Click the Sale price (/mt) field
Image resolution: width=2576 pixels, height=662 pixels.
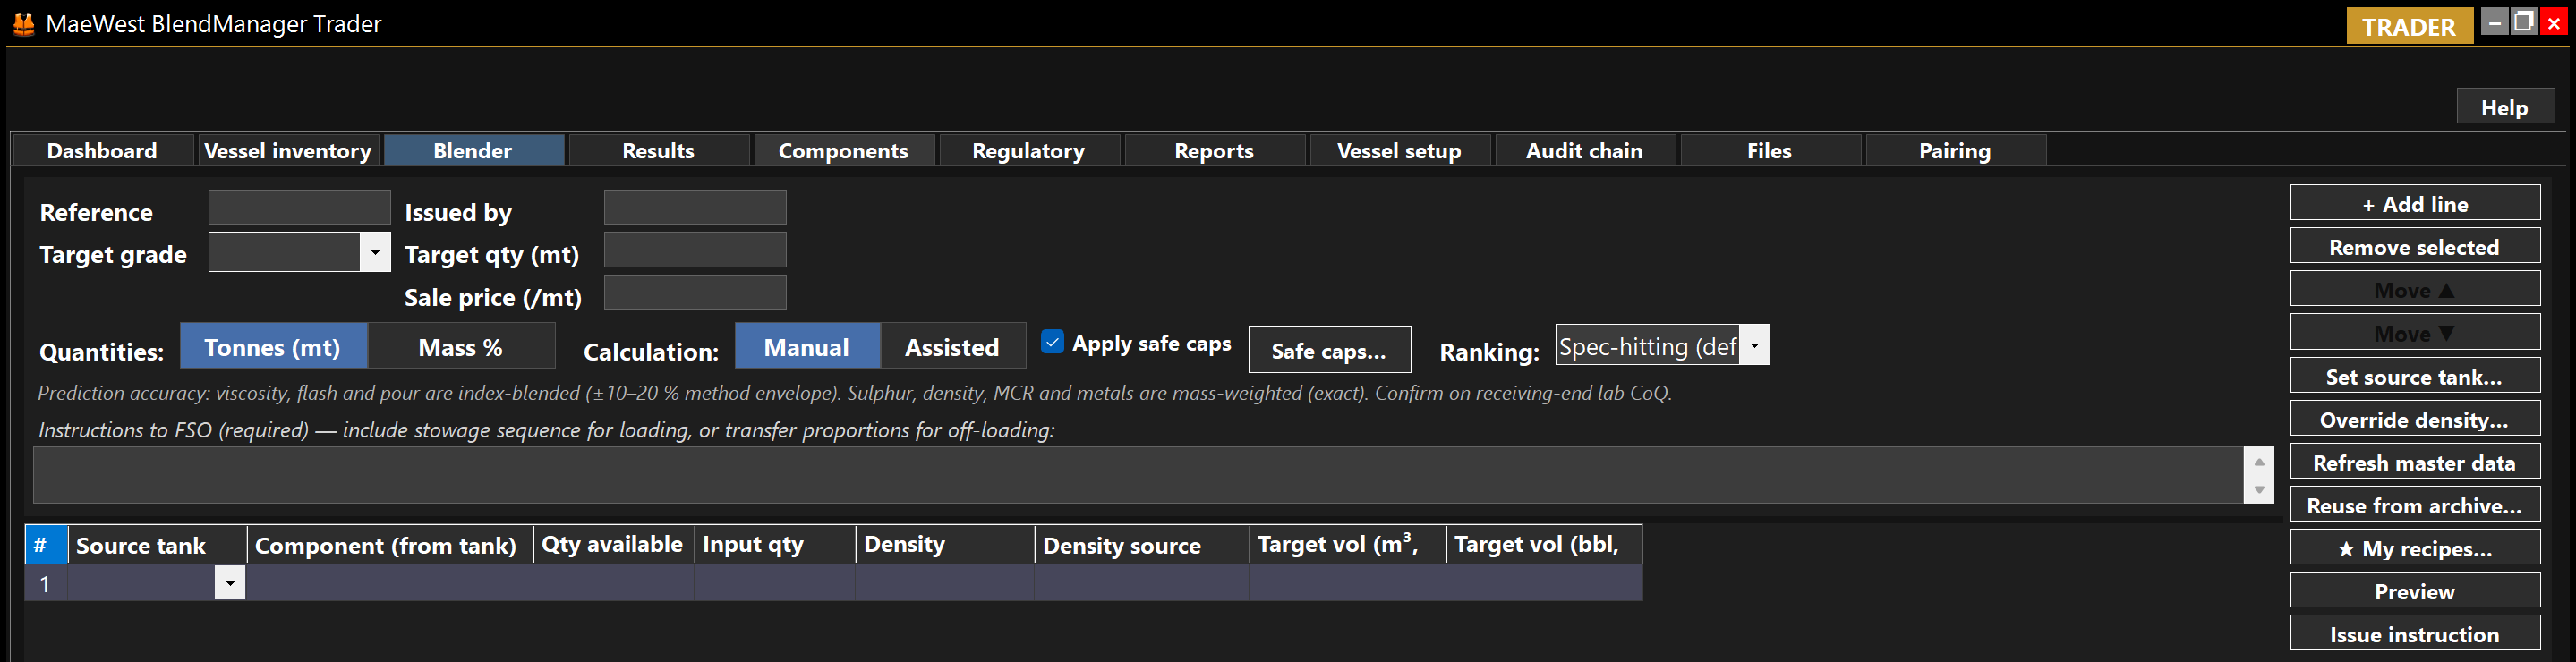[695, 292]
